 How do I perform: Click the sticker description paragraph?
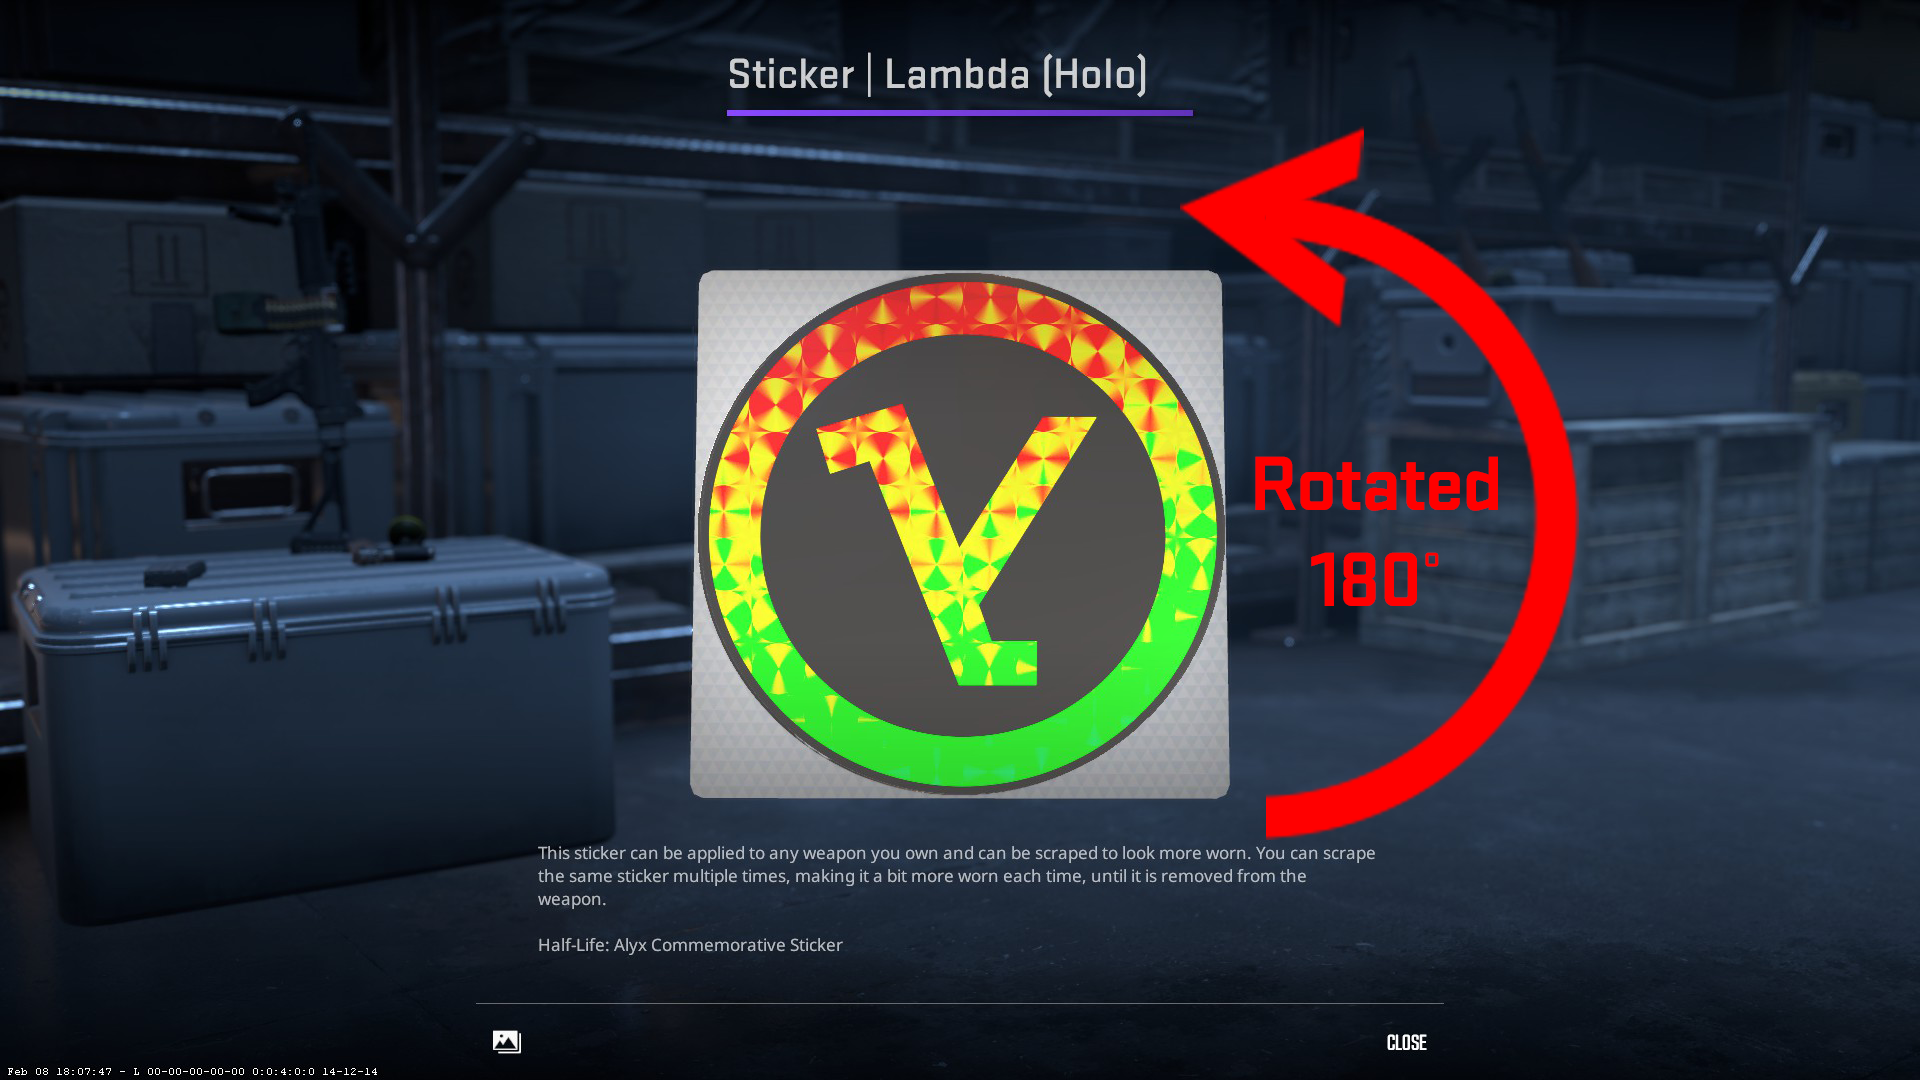(956, 876)
